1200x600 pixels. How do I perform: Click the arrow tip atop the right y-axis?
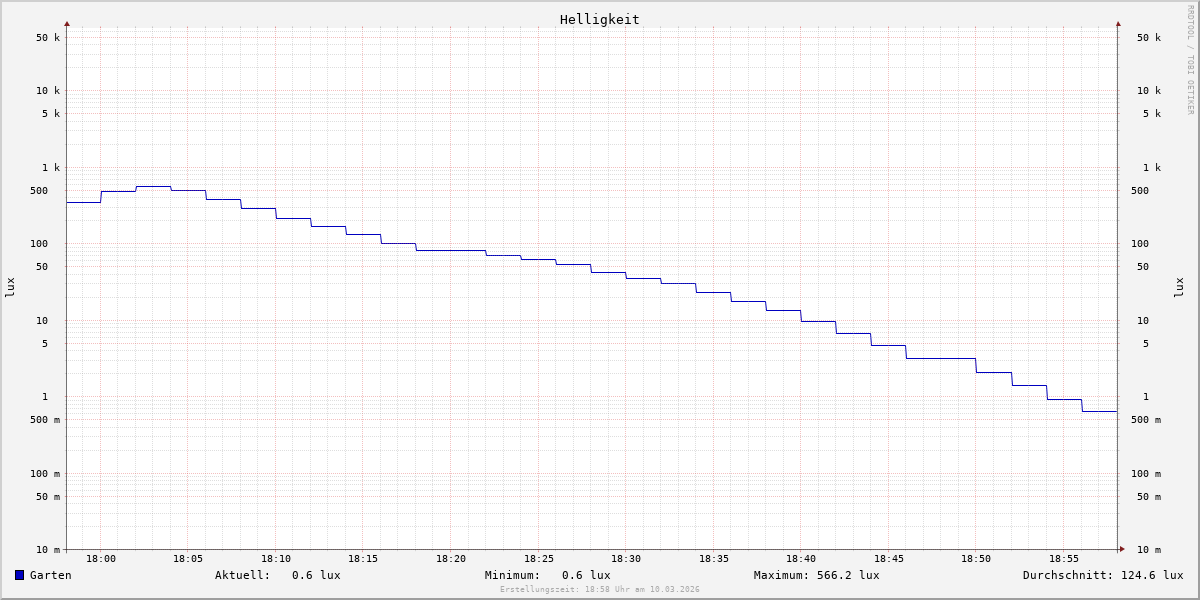[1118, 23]
